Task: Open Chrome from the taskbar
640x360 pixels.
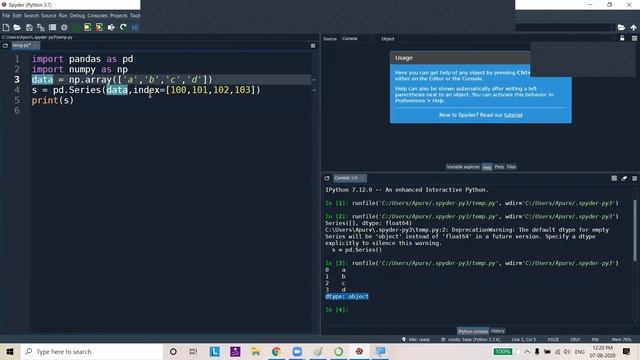Action: (x=276, y=351)
